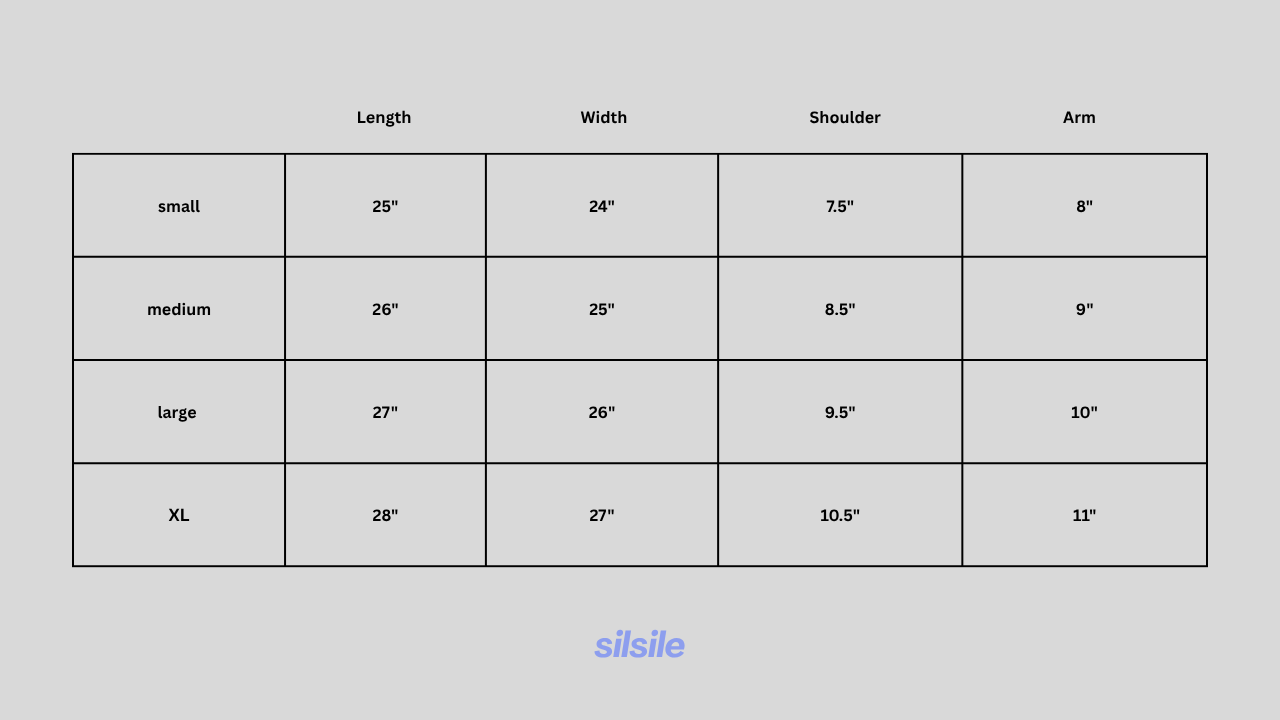Screen dimensions: 1280x720
Task: Select the medium size row label
Action: (x=179, y=309)
